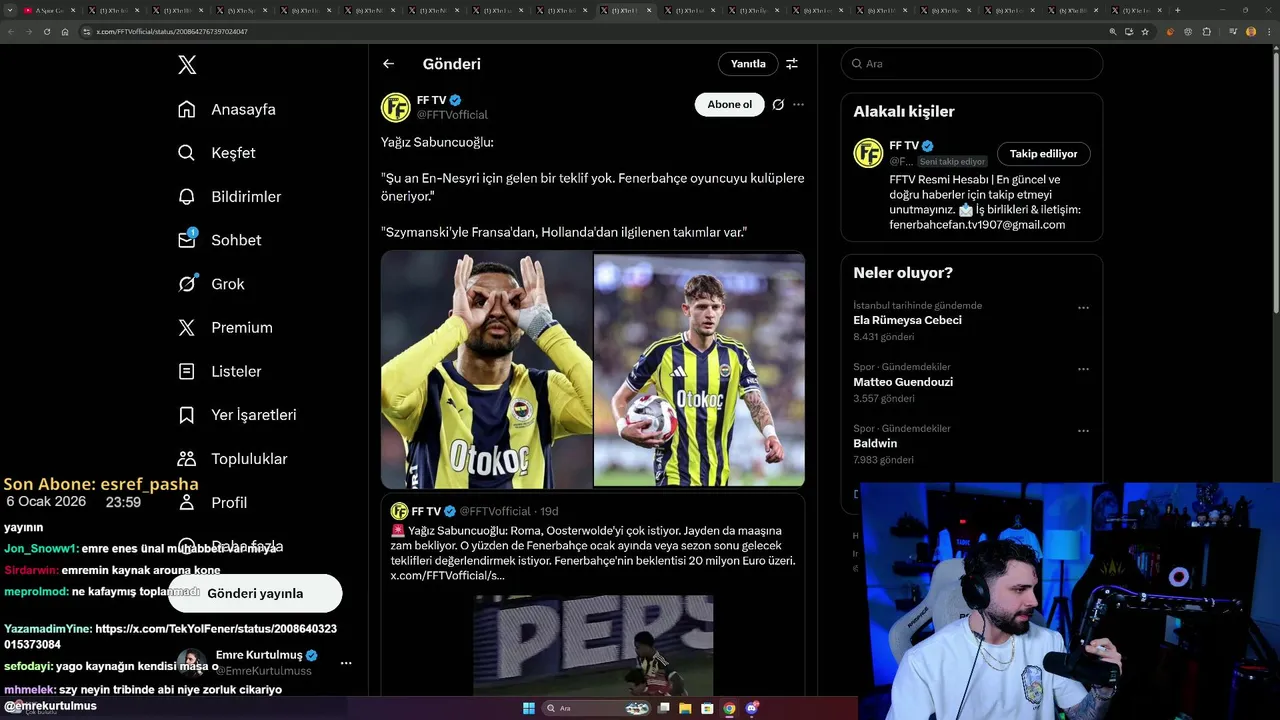Click the browser home icon

click(65, 32)
